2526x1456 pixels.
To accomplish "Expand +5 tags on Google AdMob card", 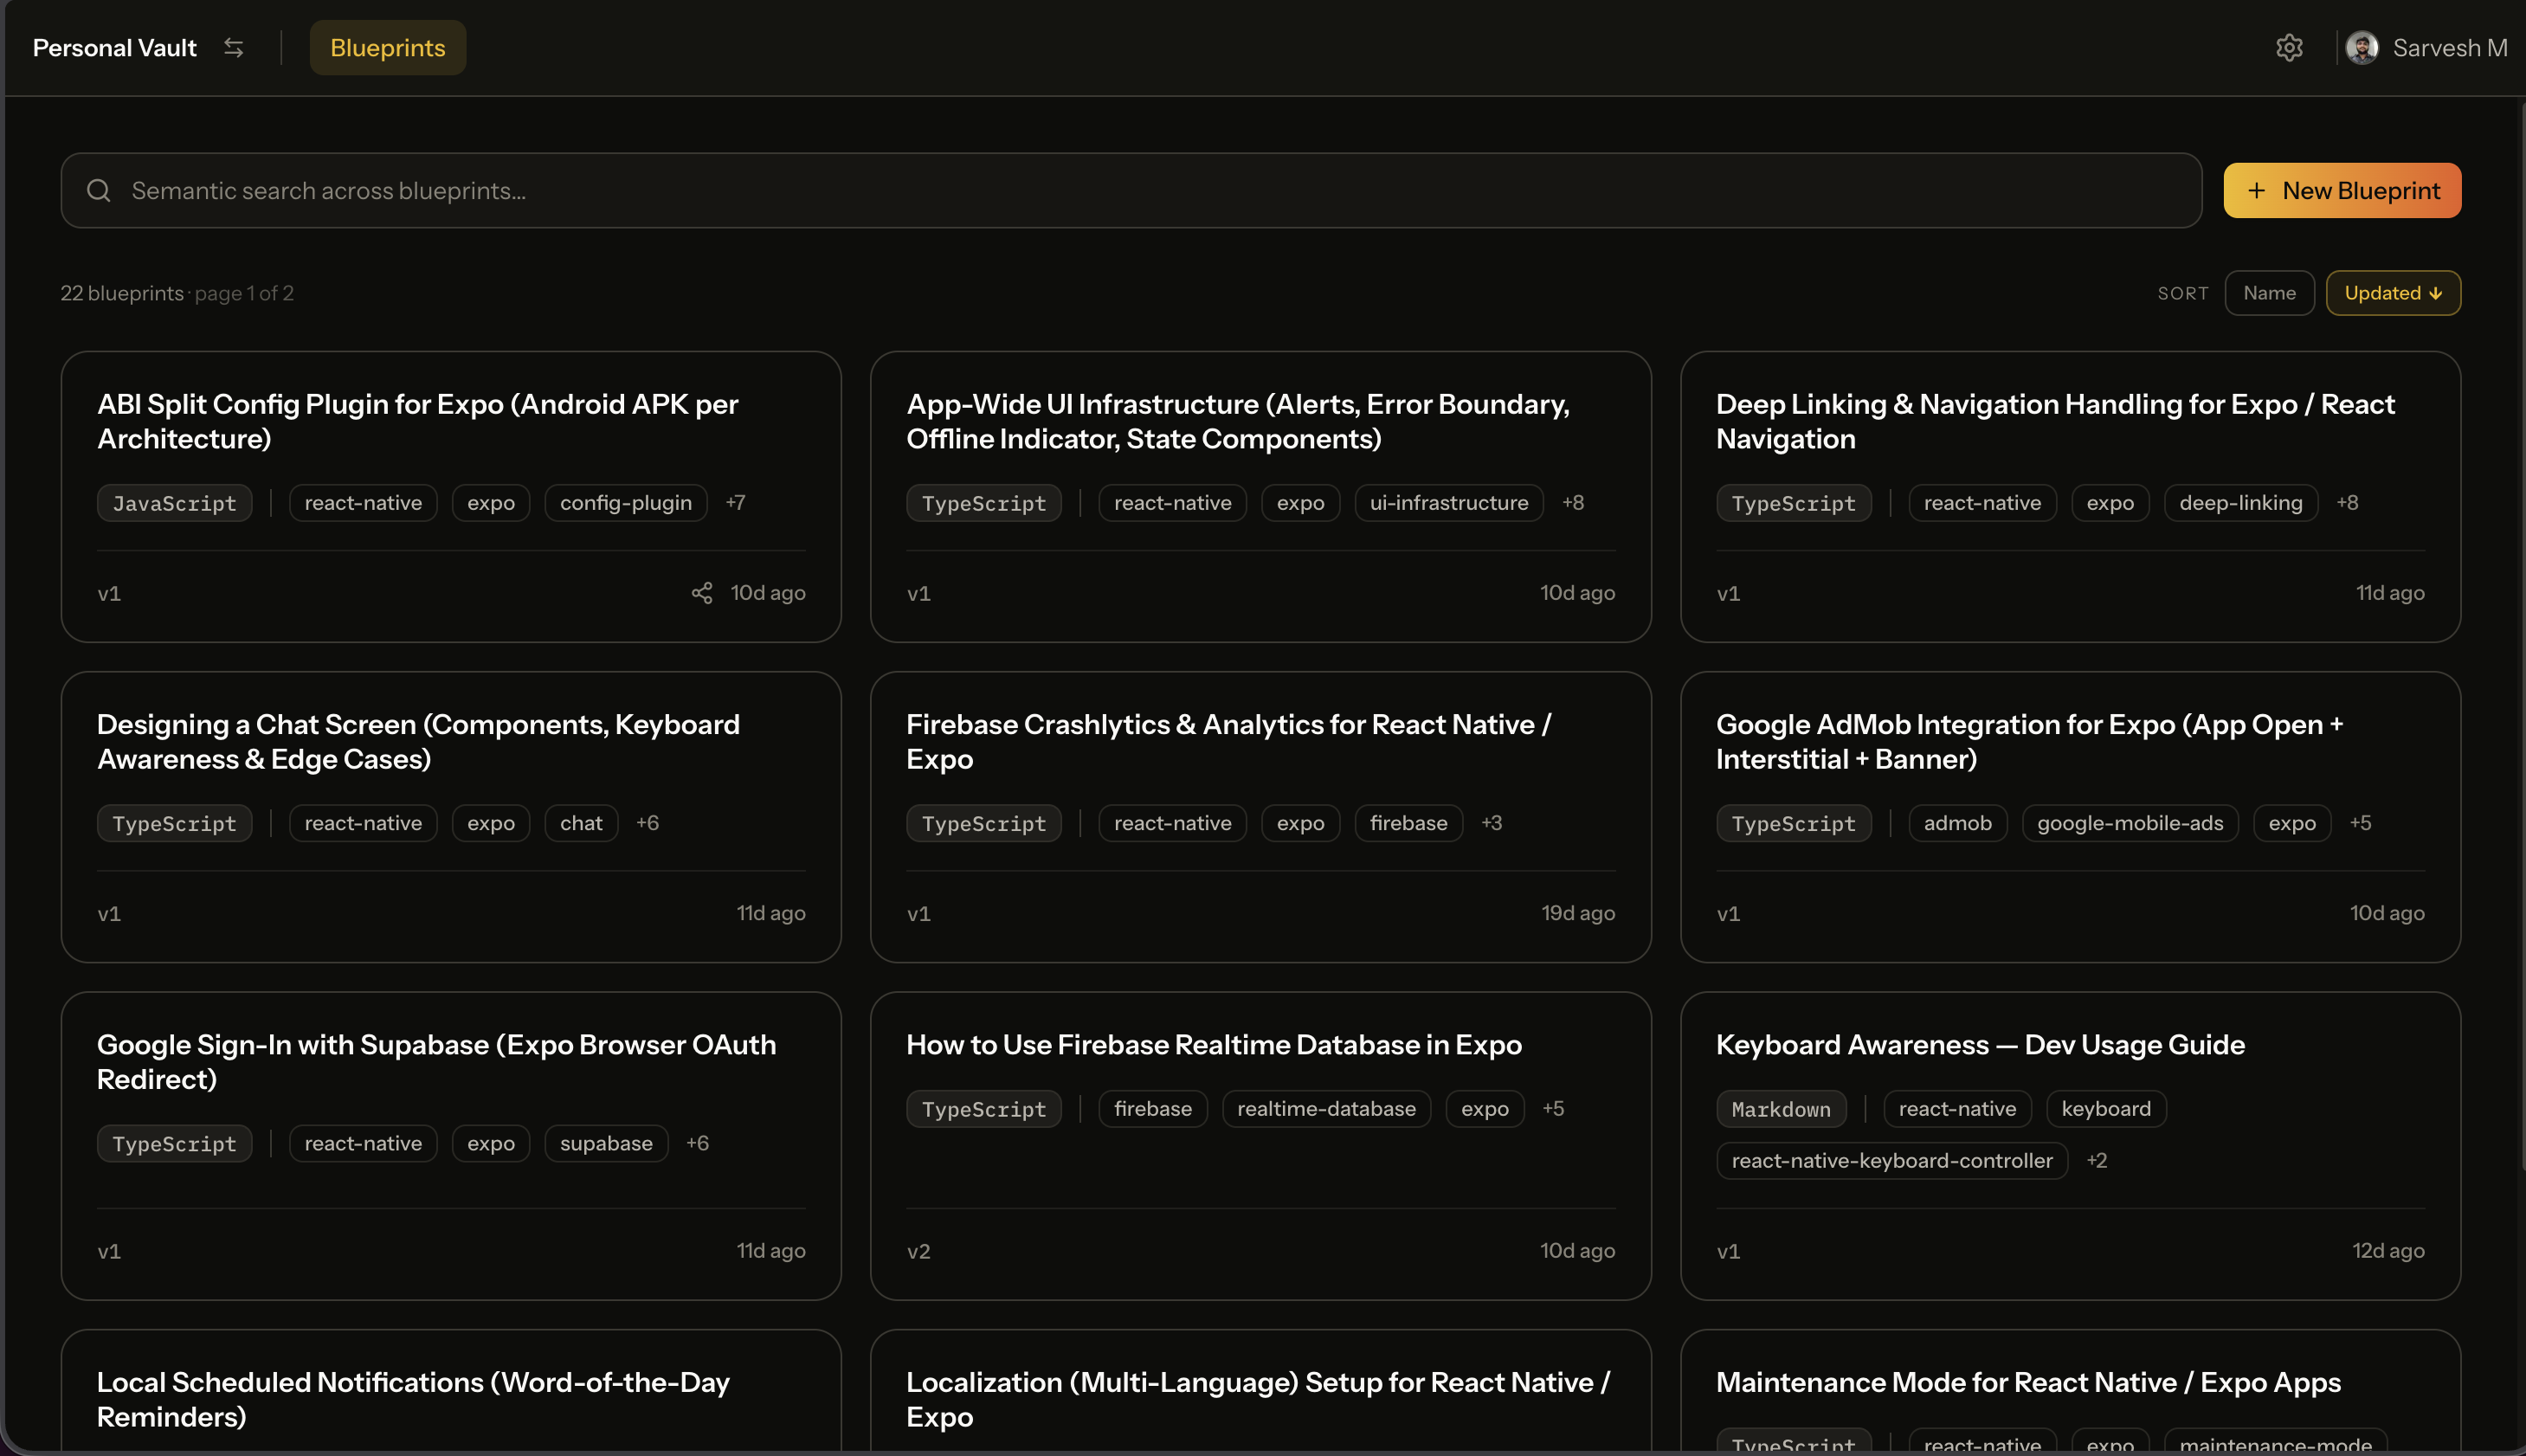I will coord(2360,822).
